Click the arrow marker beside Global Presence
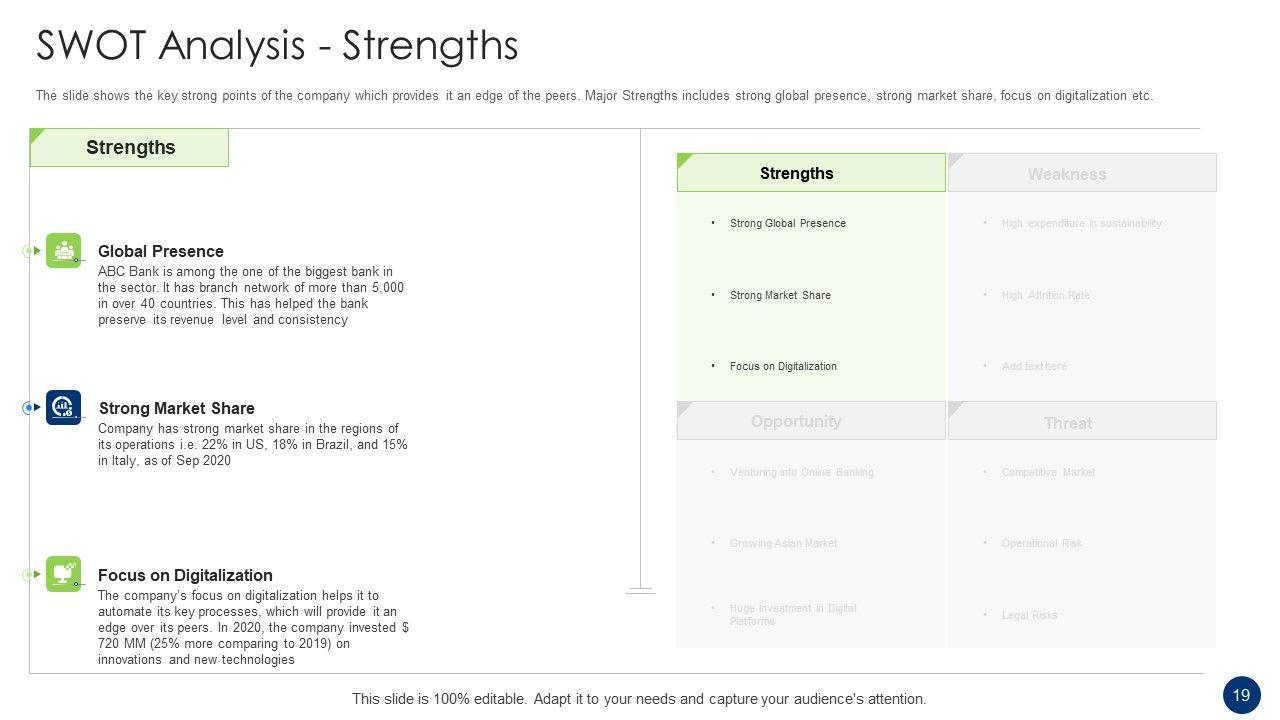 32,251
